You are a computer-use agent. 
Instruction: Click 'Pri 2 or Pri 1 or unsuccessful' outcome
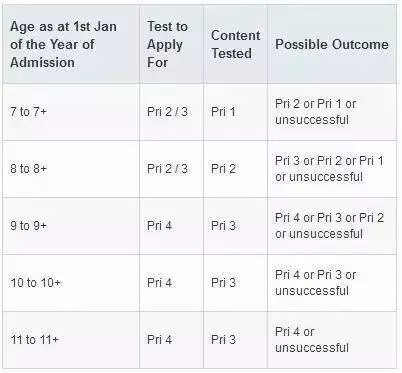point(315,112)
